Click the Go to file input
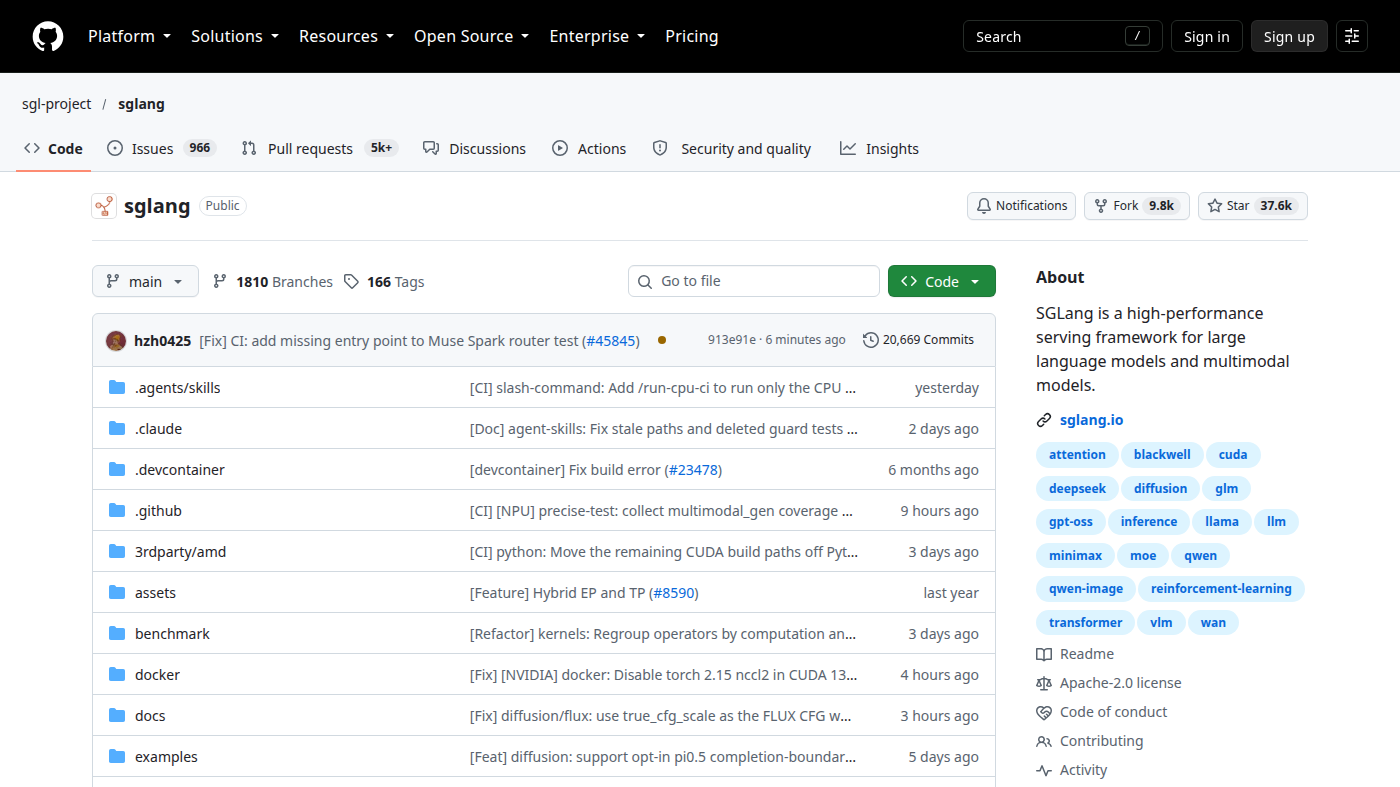The width and height of the screenshot is (1400, 787). (754, 281)
